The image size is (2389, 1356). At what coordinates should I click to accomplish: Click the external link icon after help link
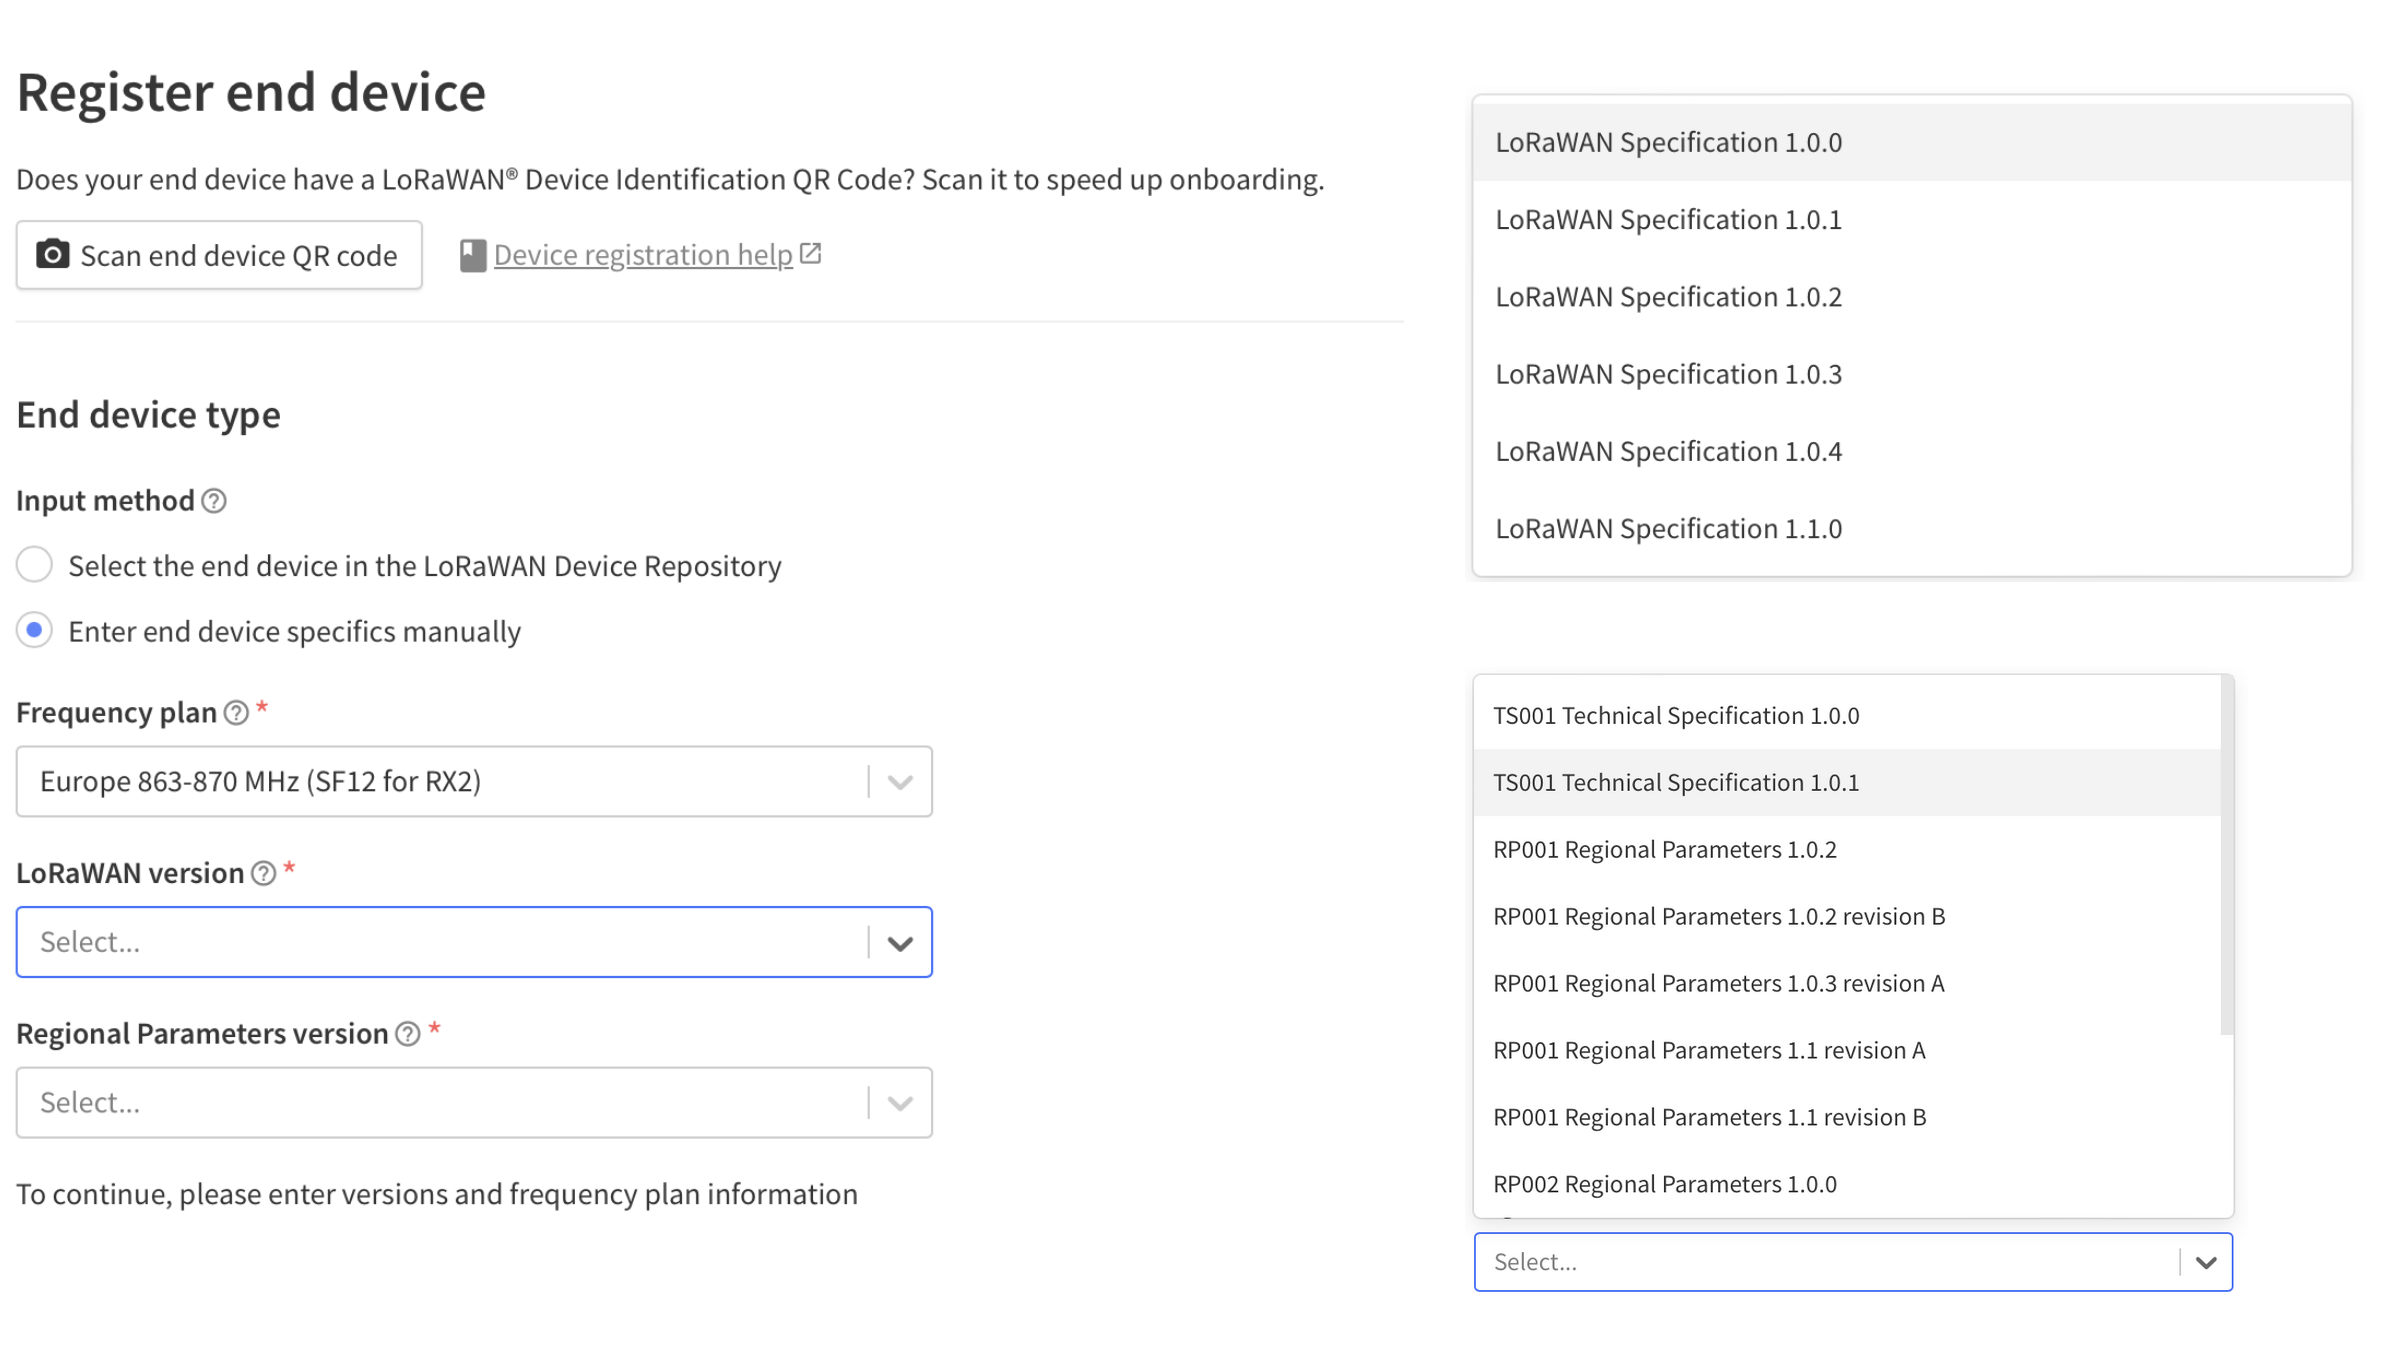tap(811, 254)
